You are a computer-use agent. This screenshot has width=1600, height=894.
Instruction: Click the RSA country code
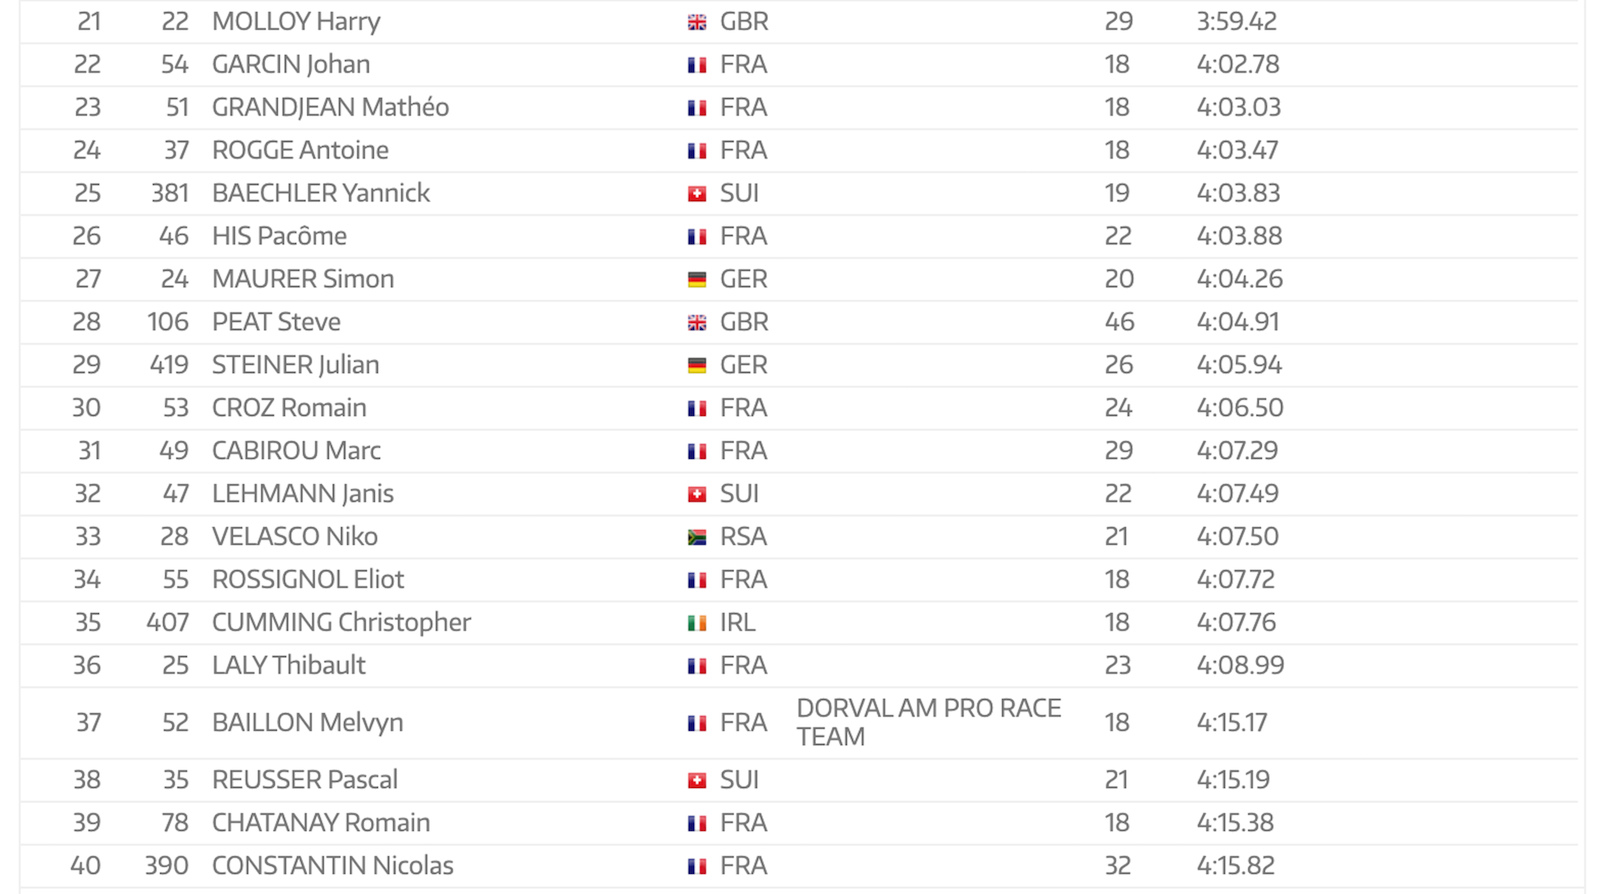pos(743,537)
